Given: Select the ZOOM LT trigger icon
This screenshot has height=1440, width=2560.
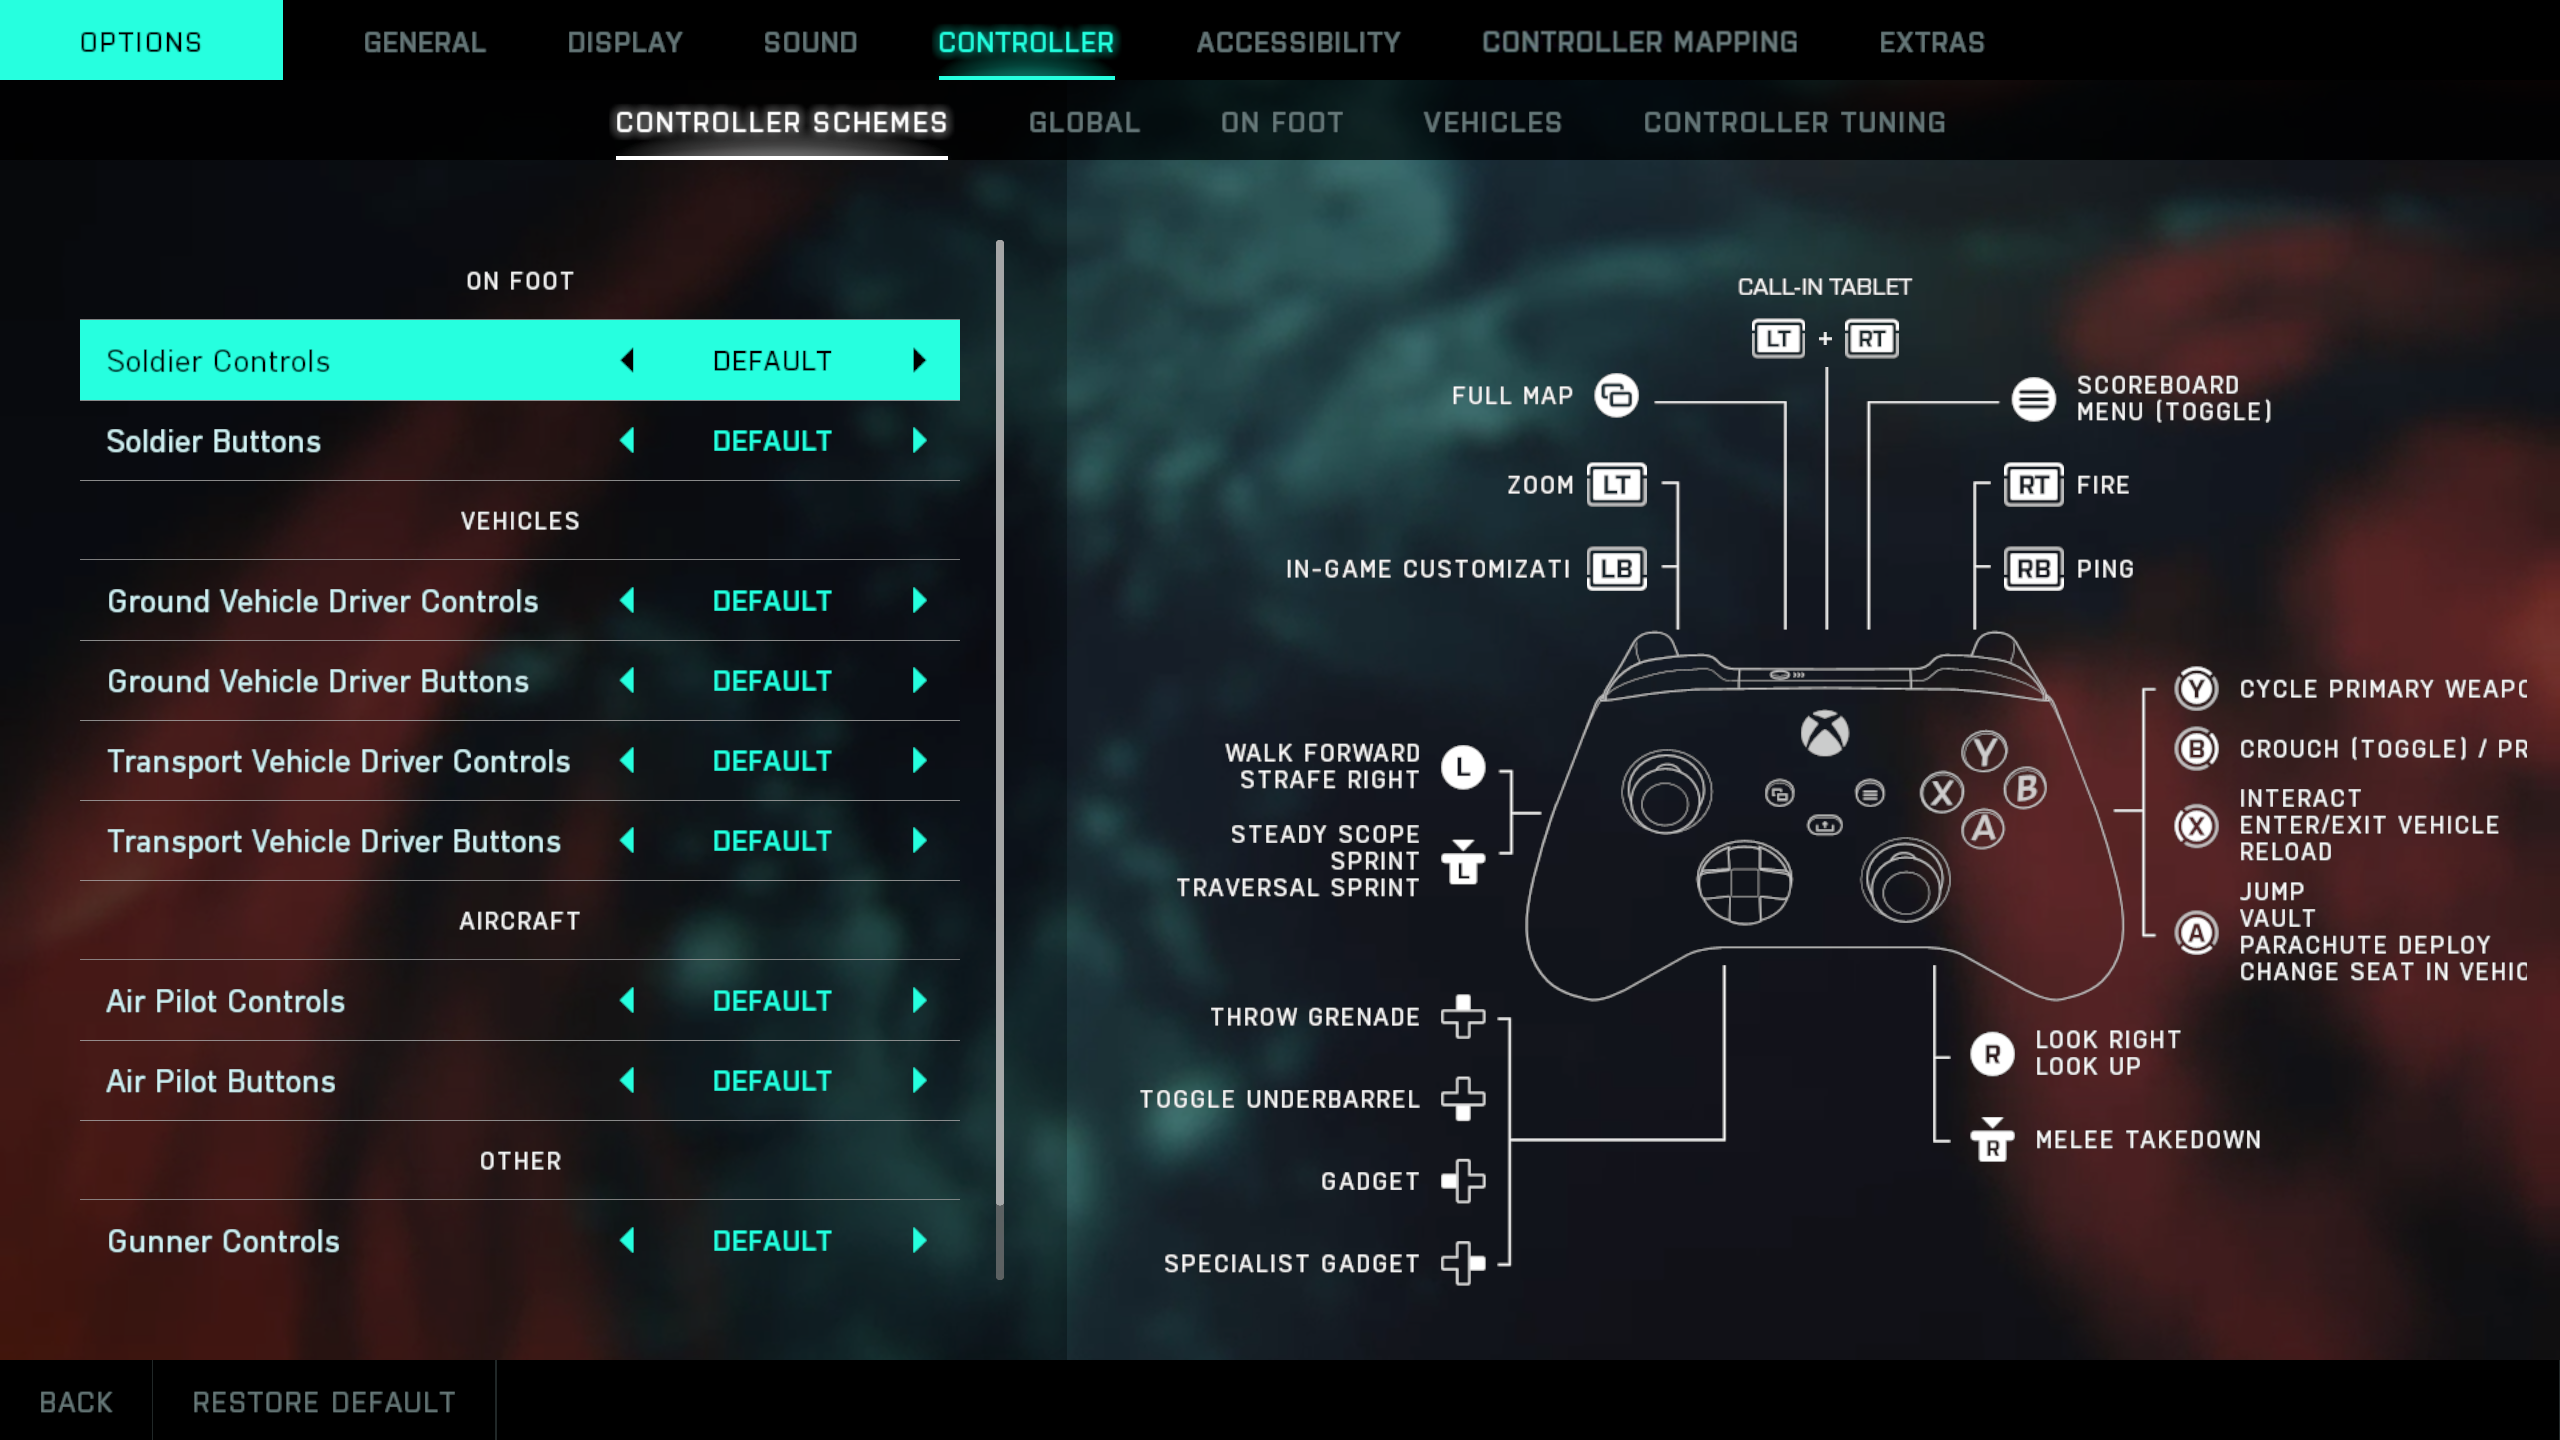Looking at the screenshot, I should coord(1612,484).
